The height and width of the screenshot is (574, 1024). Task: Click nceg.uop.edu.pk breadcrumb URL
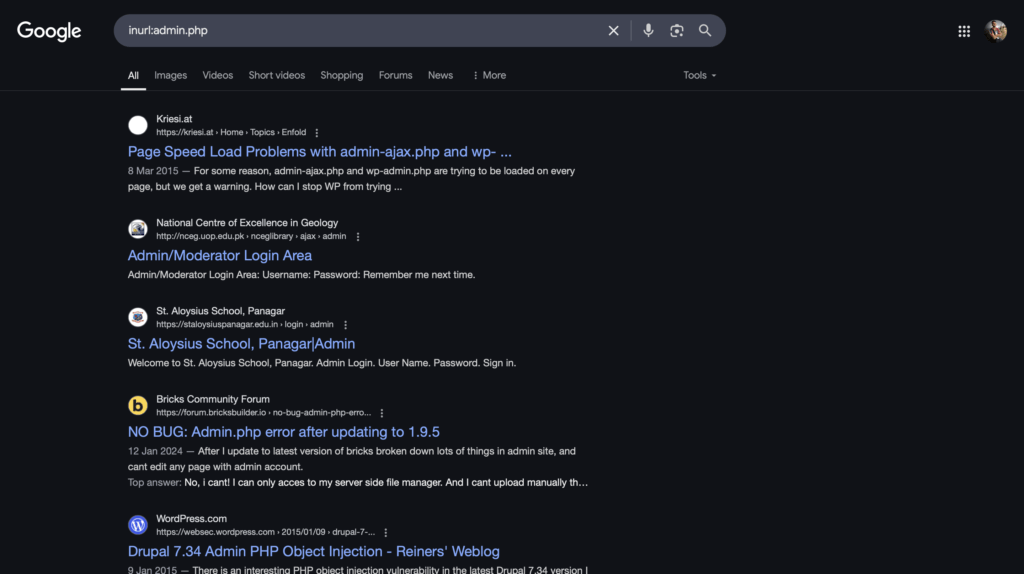[251, 236]
